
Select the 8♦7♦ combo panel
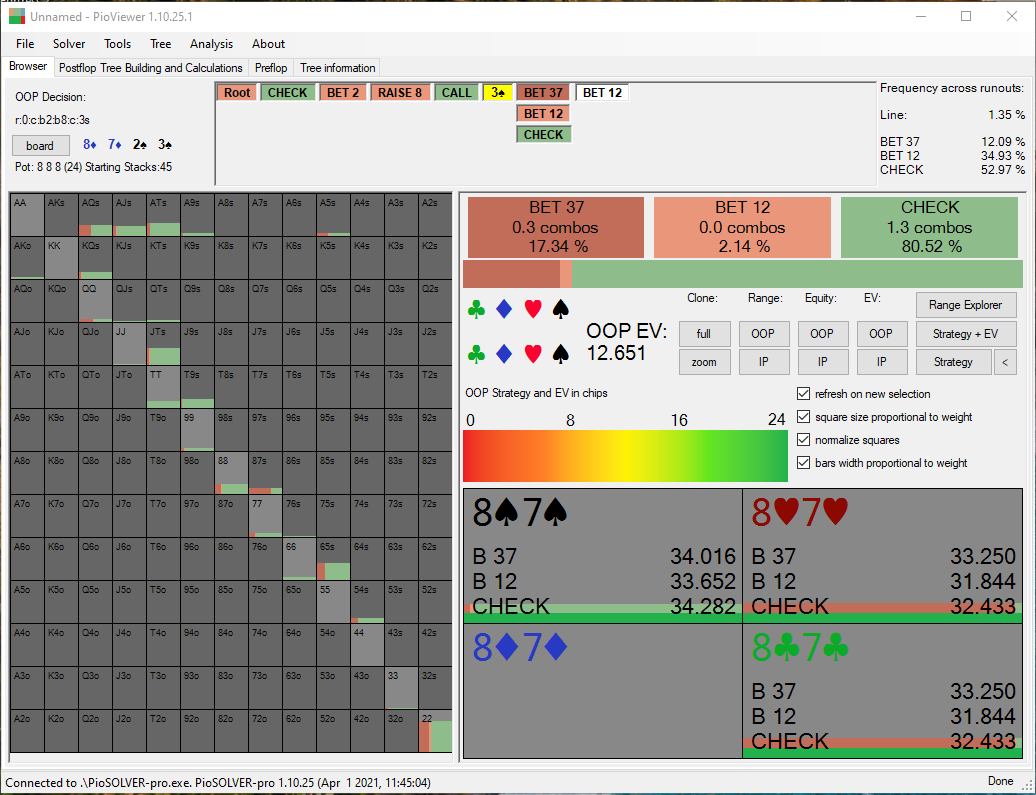point(603,691)
